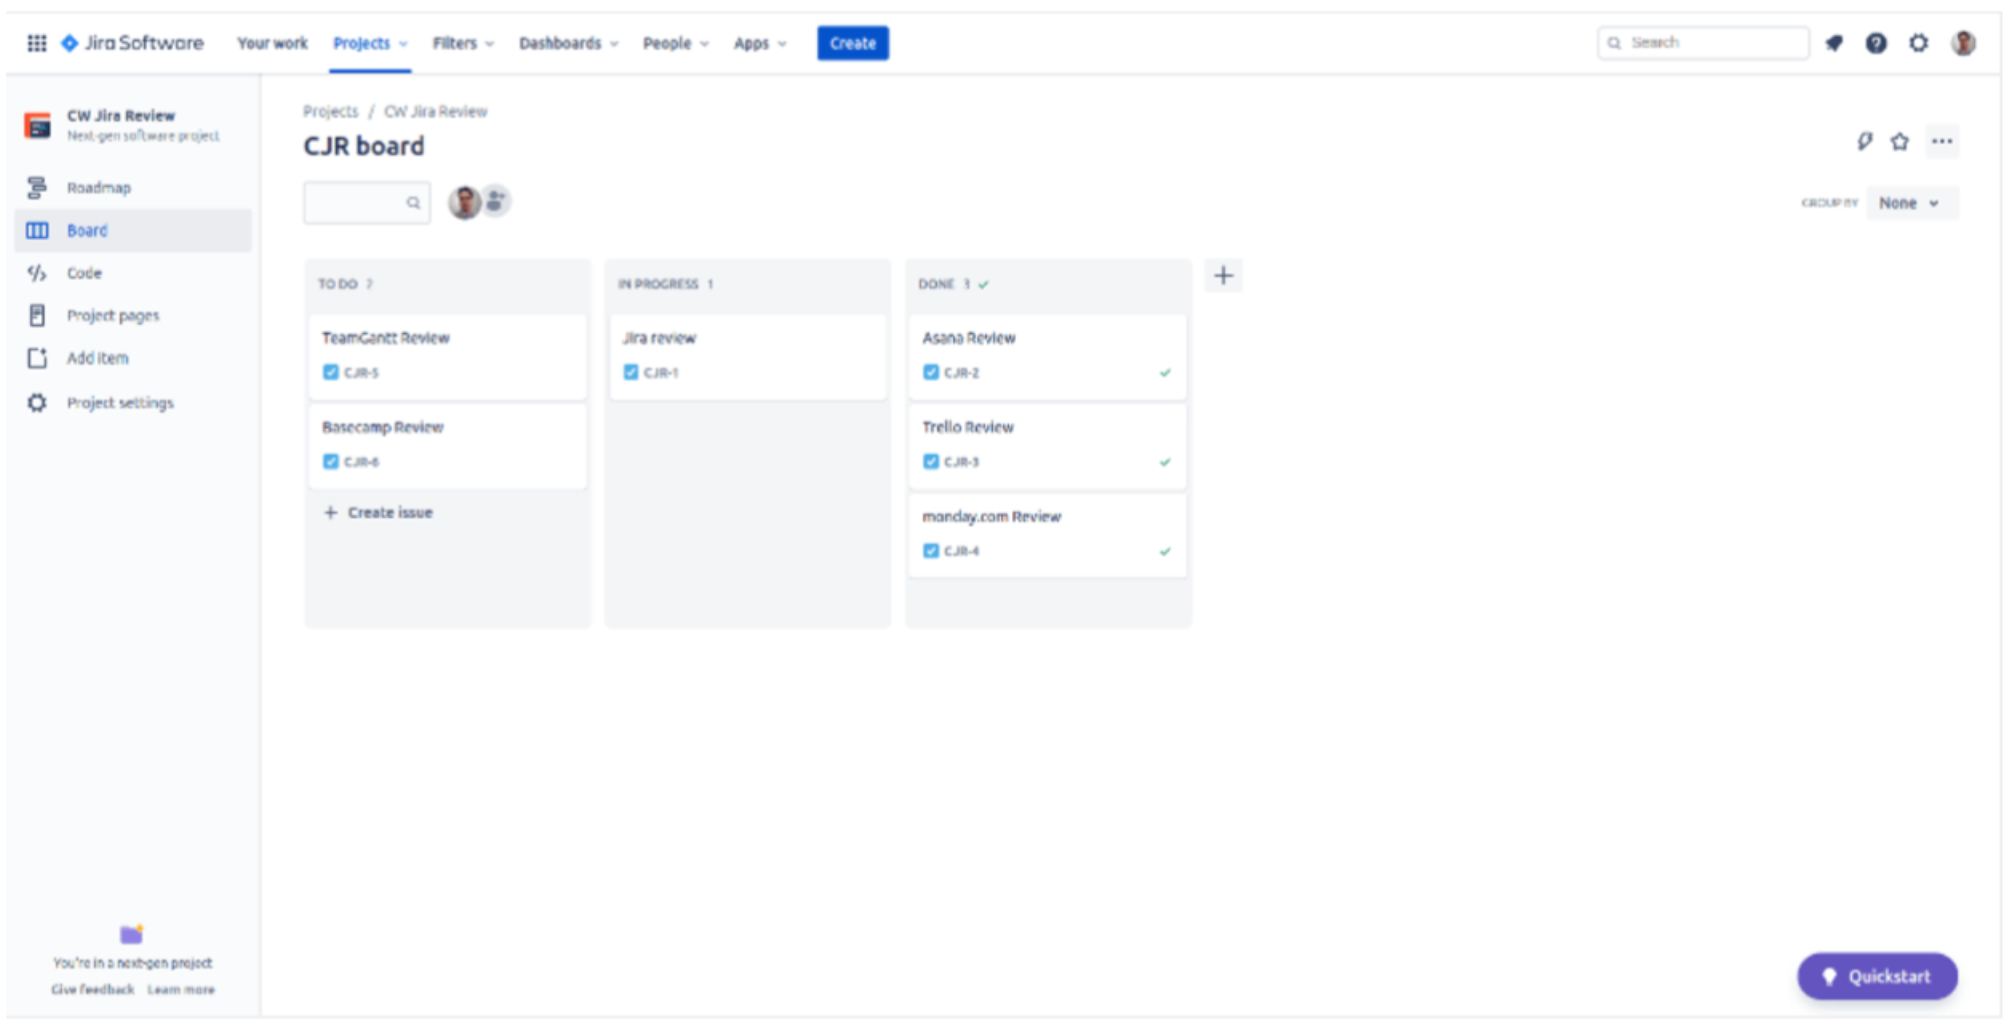Click the task type icon on CJR-2
The height and width of the screenshot is (1022, 2006).
click(931, 372)
